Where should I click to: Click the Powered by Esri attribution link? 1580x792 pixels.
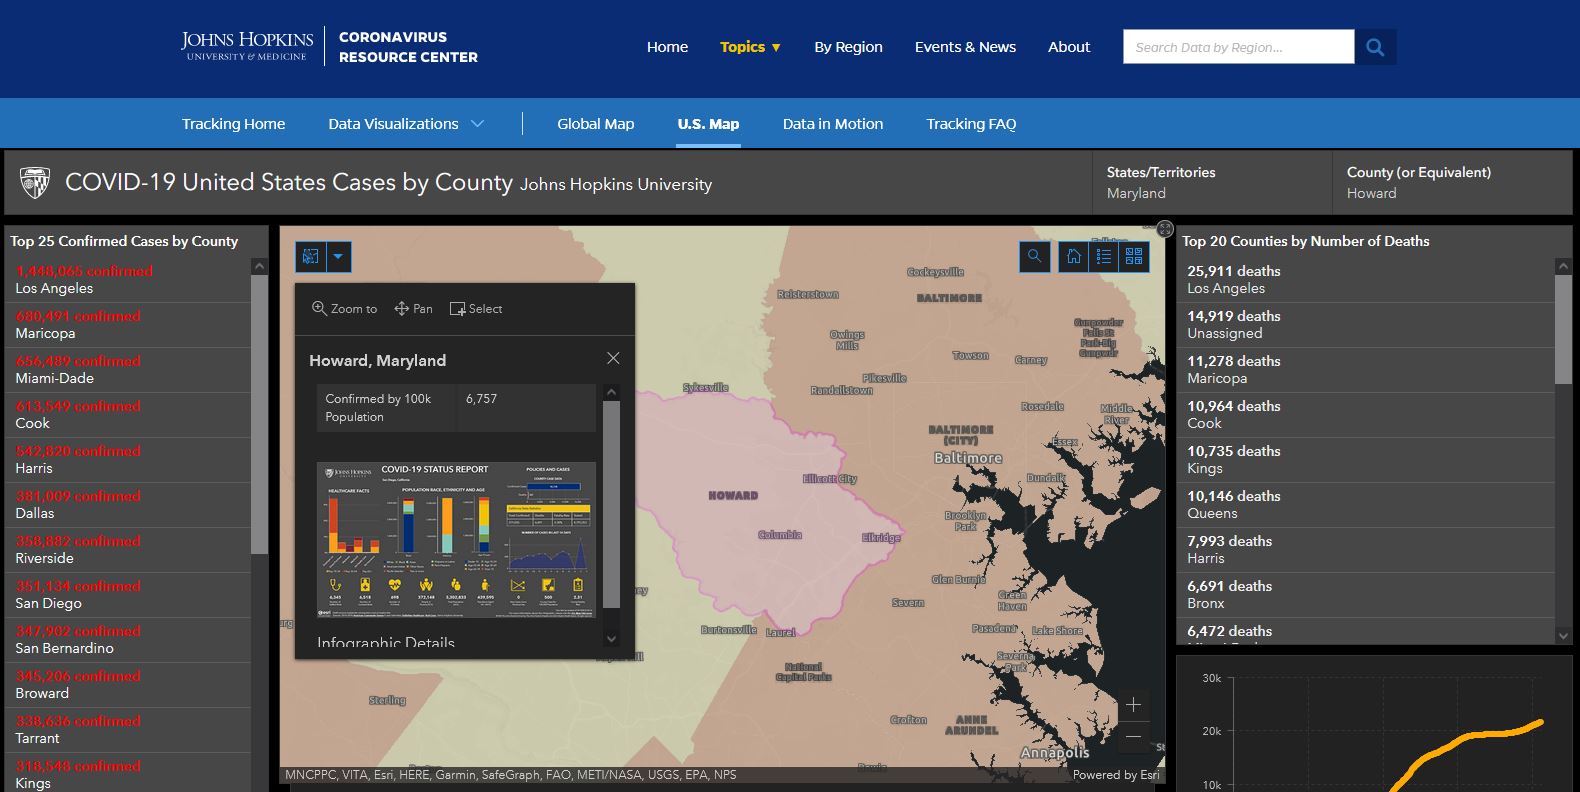tap(1116, 775)
